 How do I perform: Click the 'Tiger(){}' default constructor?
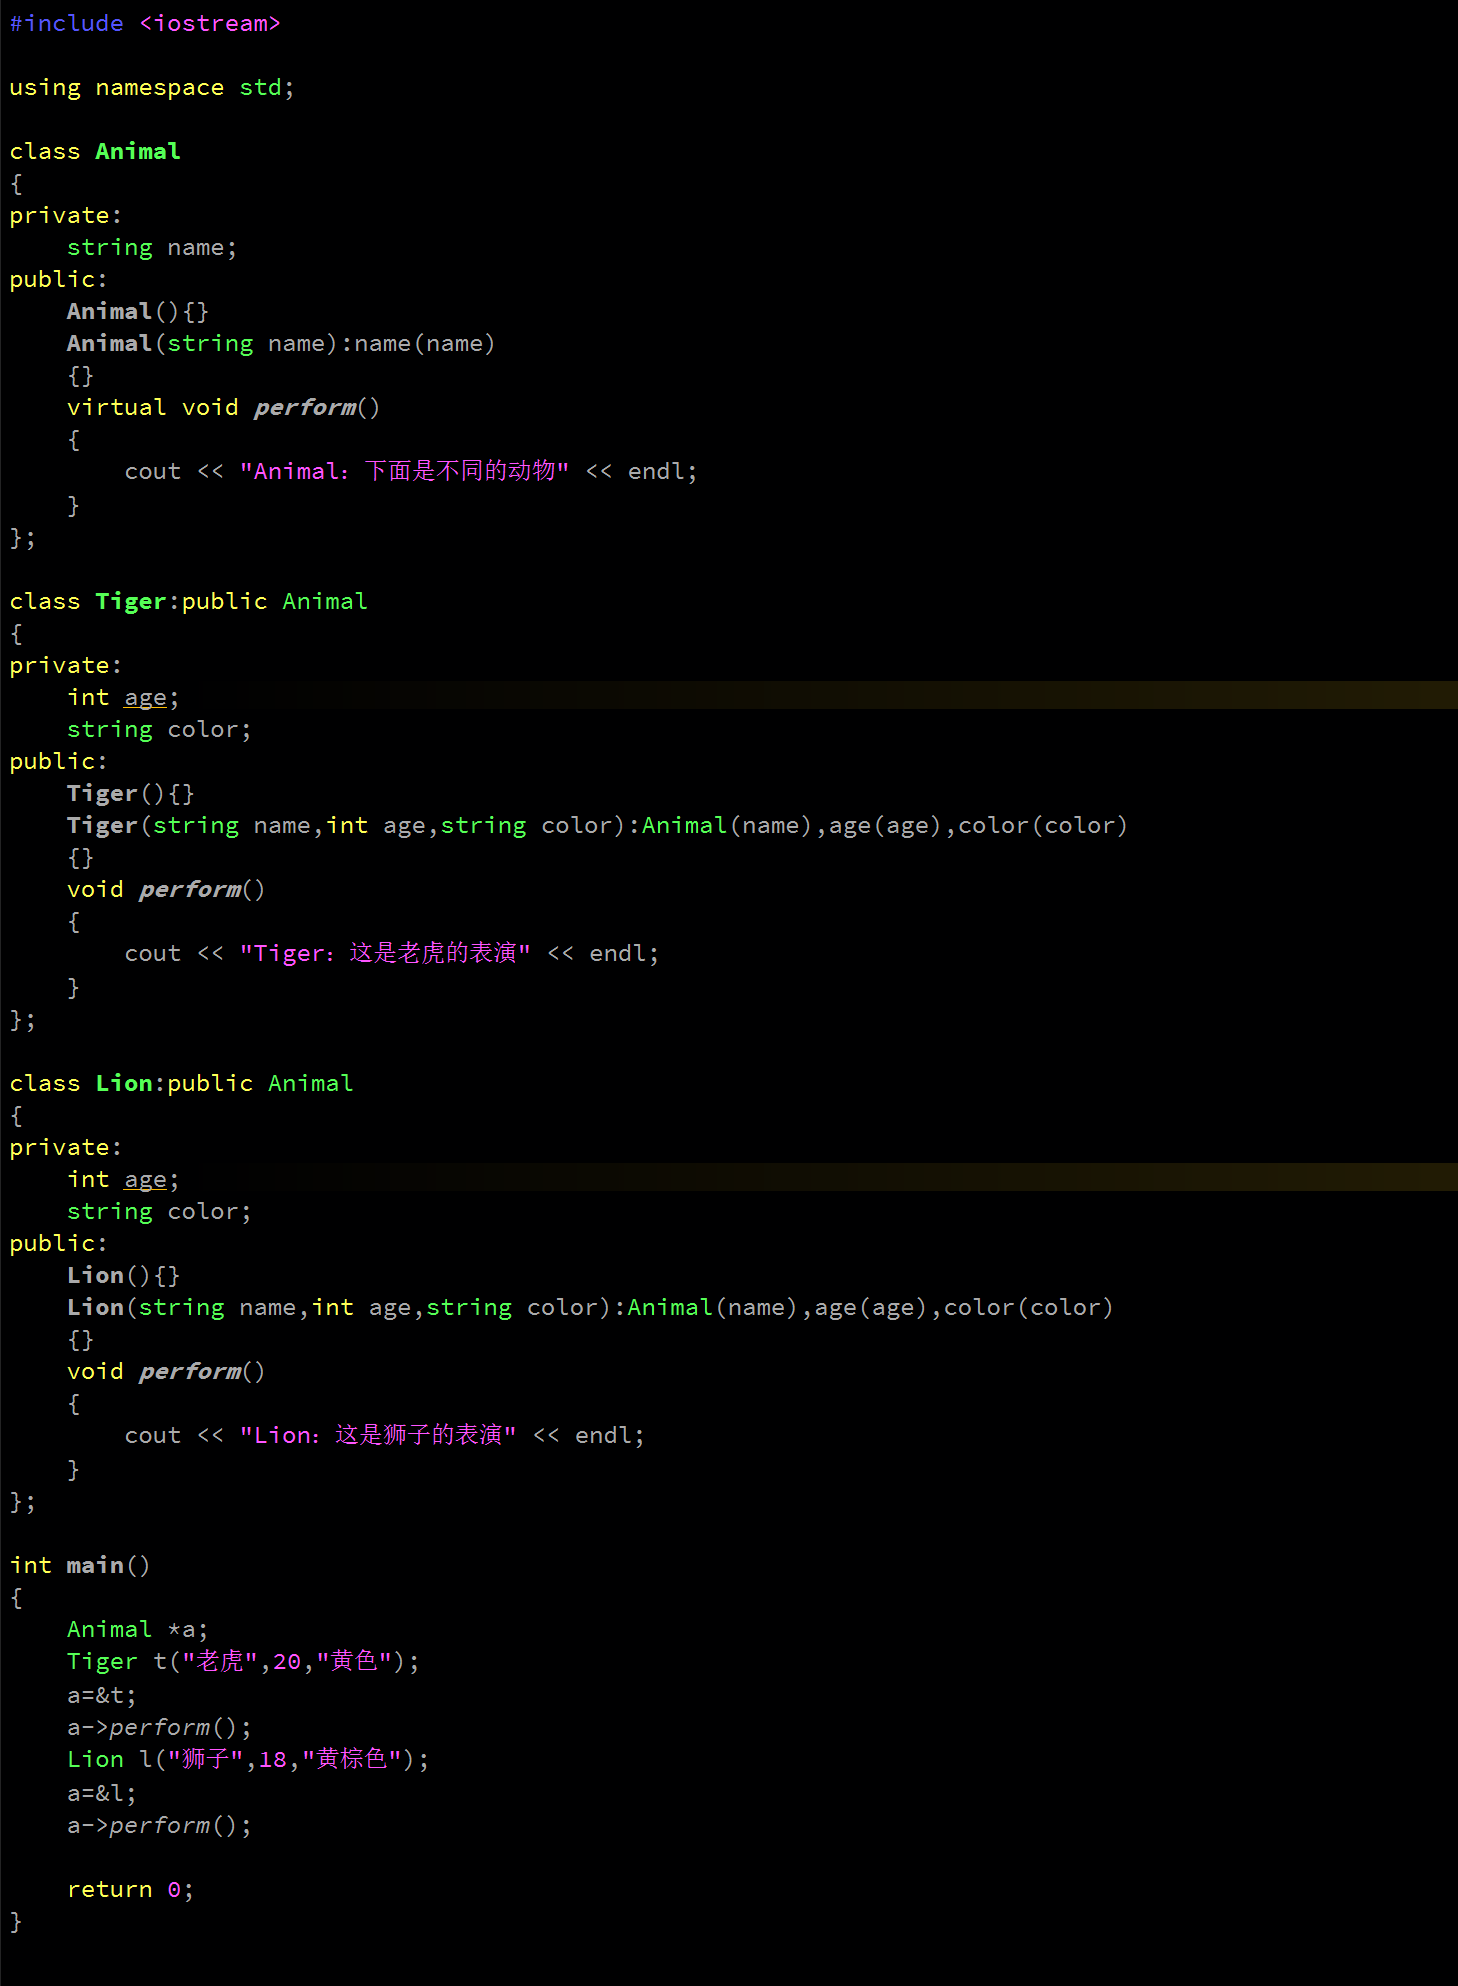click(x=131, y=793)
